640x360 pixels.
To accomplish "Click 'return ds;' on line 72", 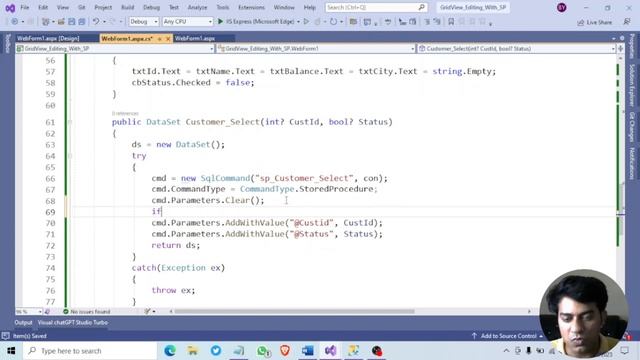I will click(176, 245).
